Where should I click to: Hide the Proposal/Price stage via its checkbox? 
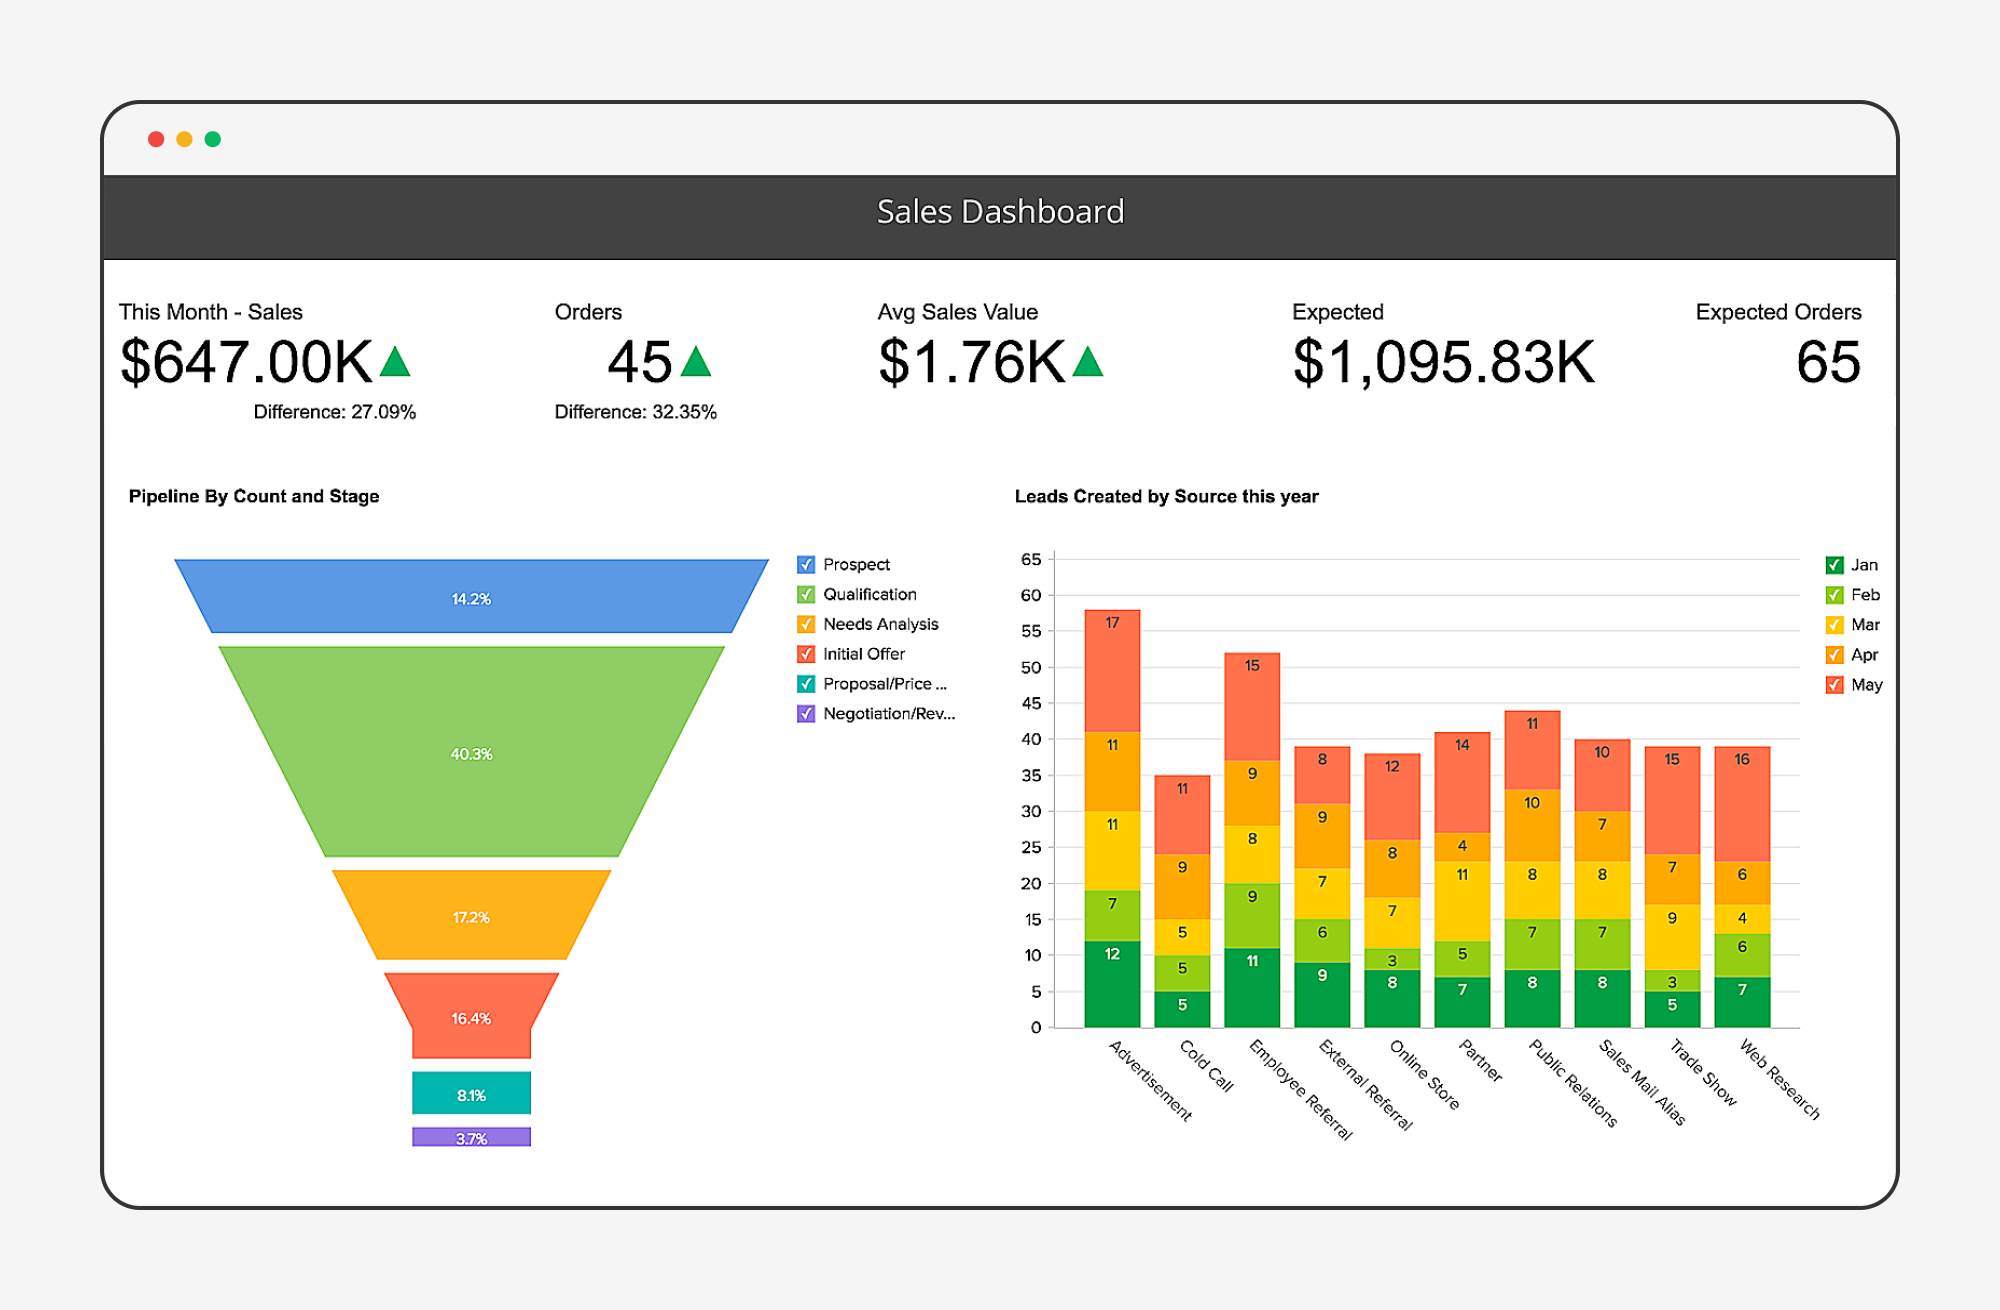click(x=806, y=684)
